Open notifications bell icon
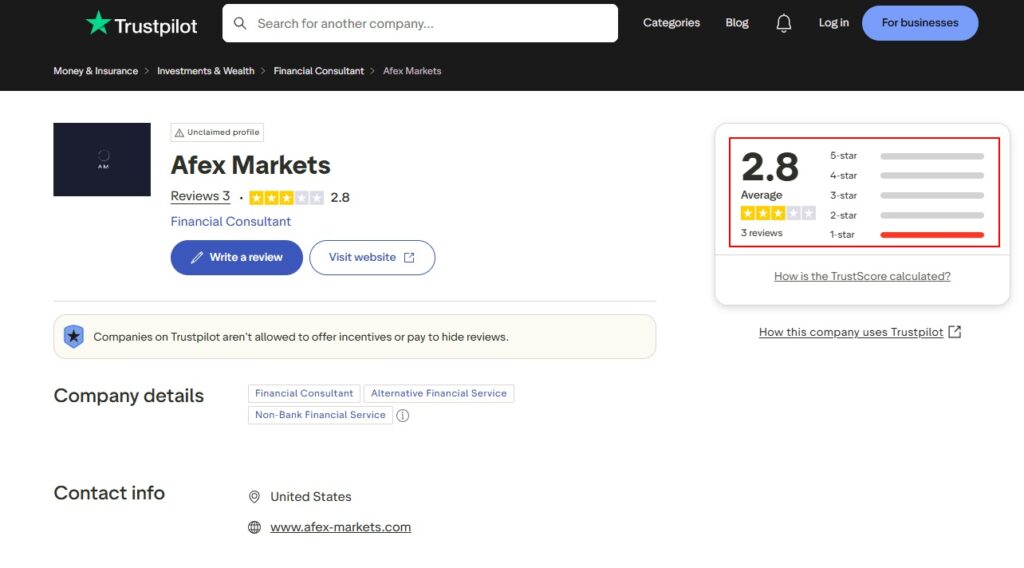The width and height of the screenshot is (1024, 568). [784, 23]
